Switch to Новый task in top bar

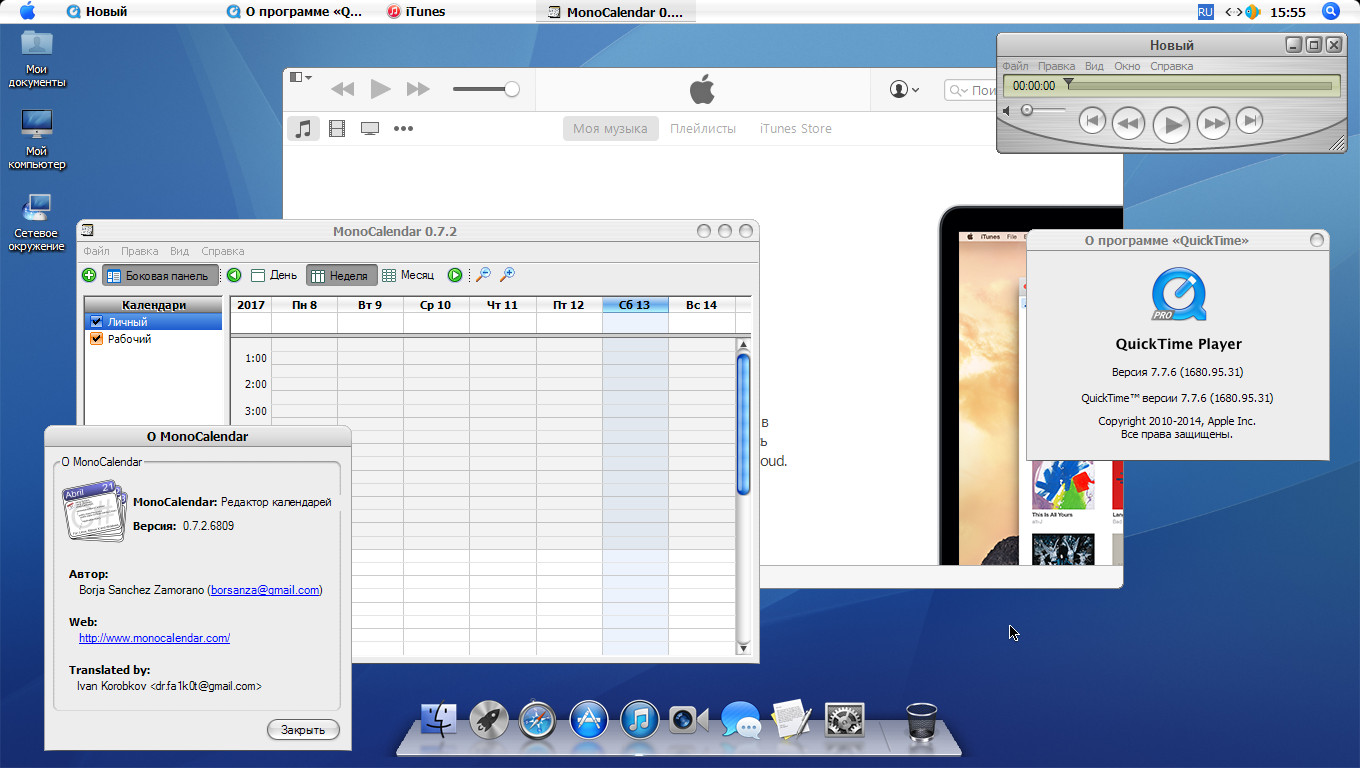[97, 12]
